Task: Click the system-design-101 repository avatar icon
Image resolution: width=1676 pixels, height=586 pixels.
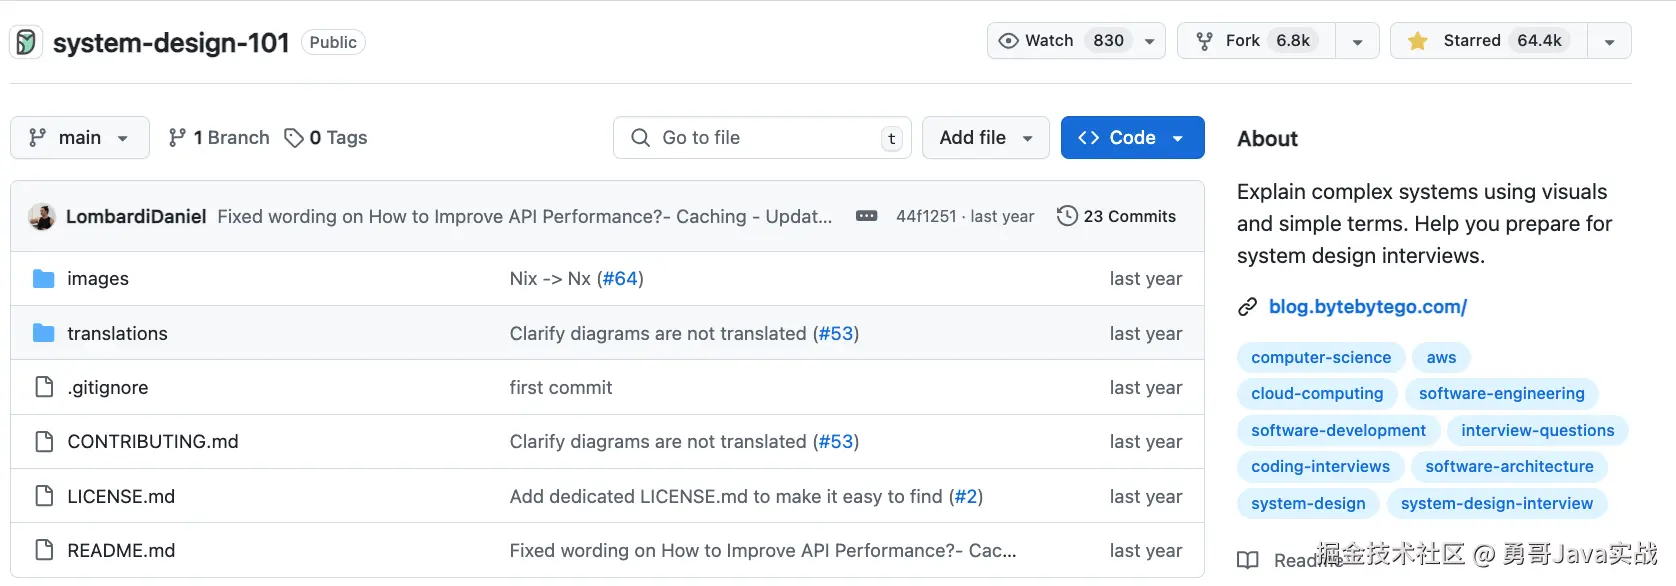Action: pos(26,42)
